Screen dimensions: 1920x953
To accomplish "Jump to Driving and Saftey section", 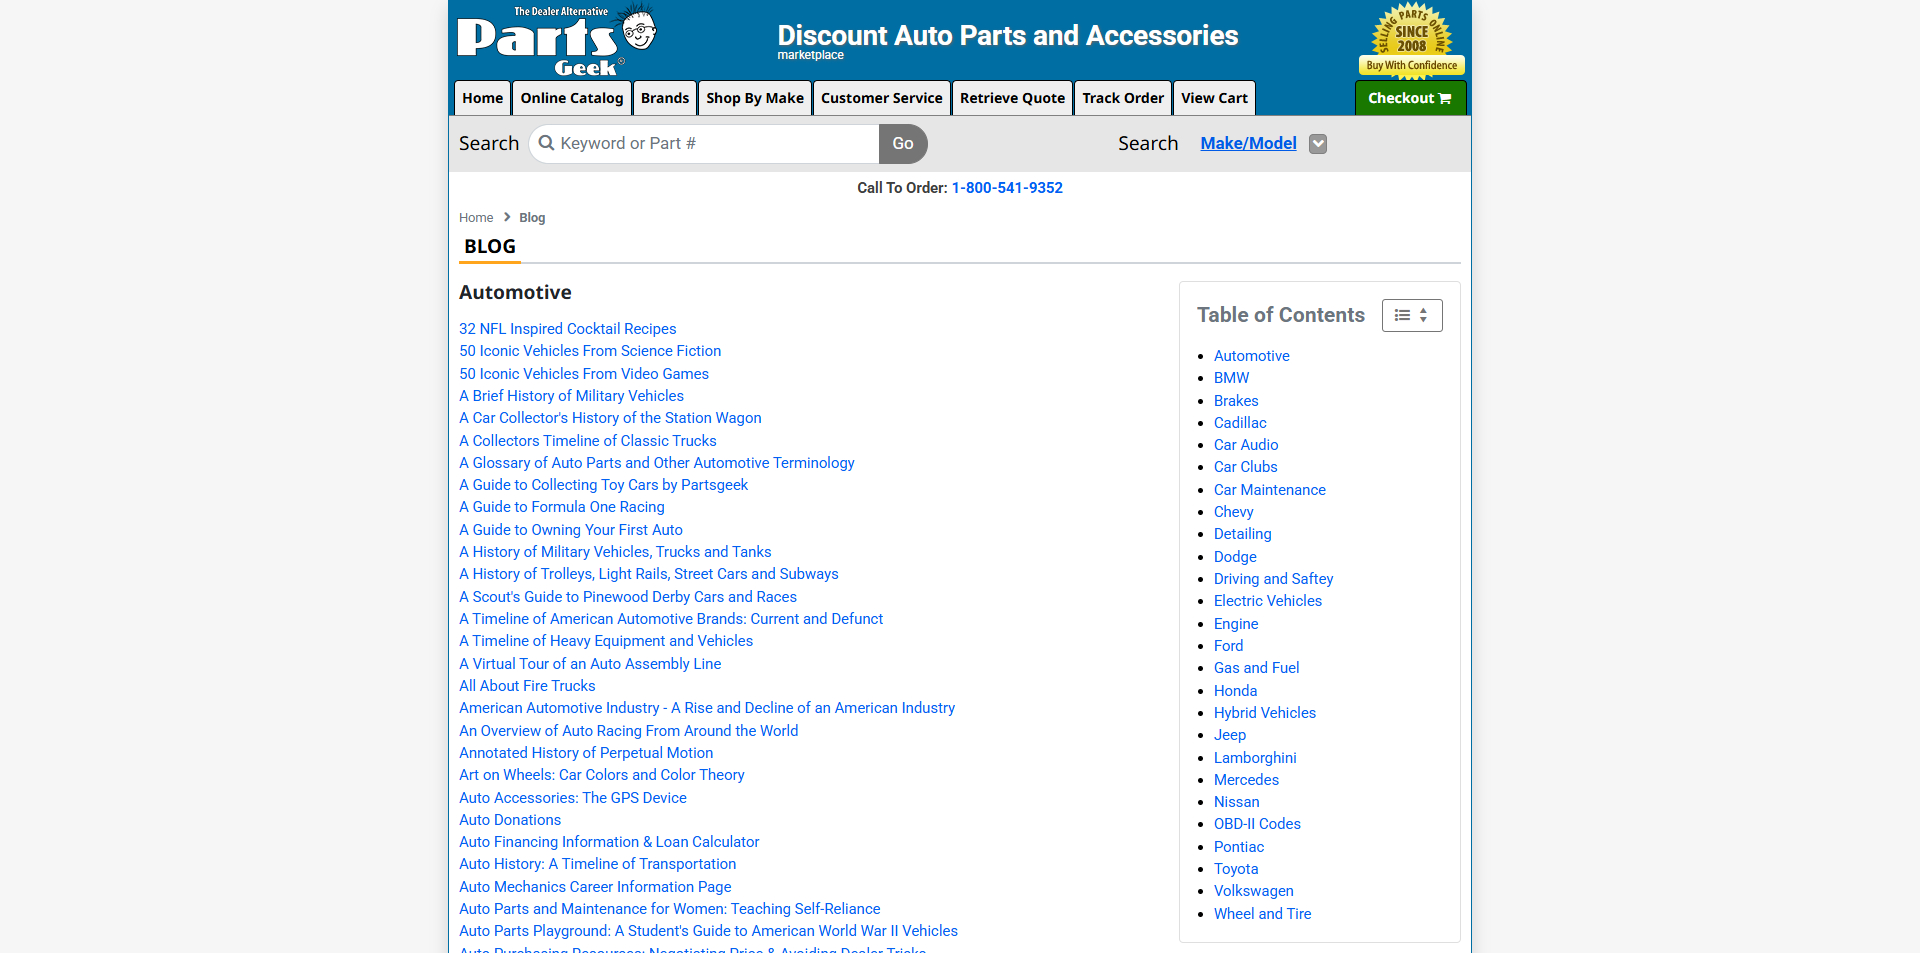I will [x=1273, y=579].
